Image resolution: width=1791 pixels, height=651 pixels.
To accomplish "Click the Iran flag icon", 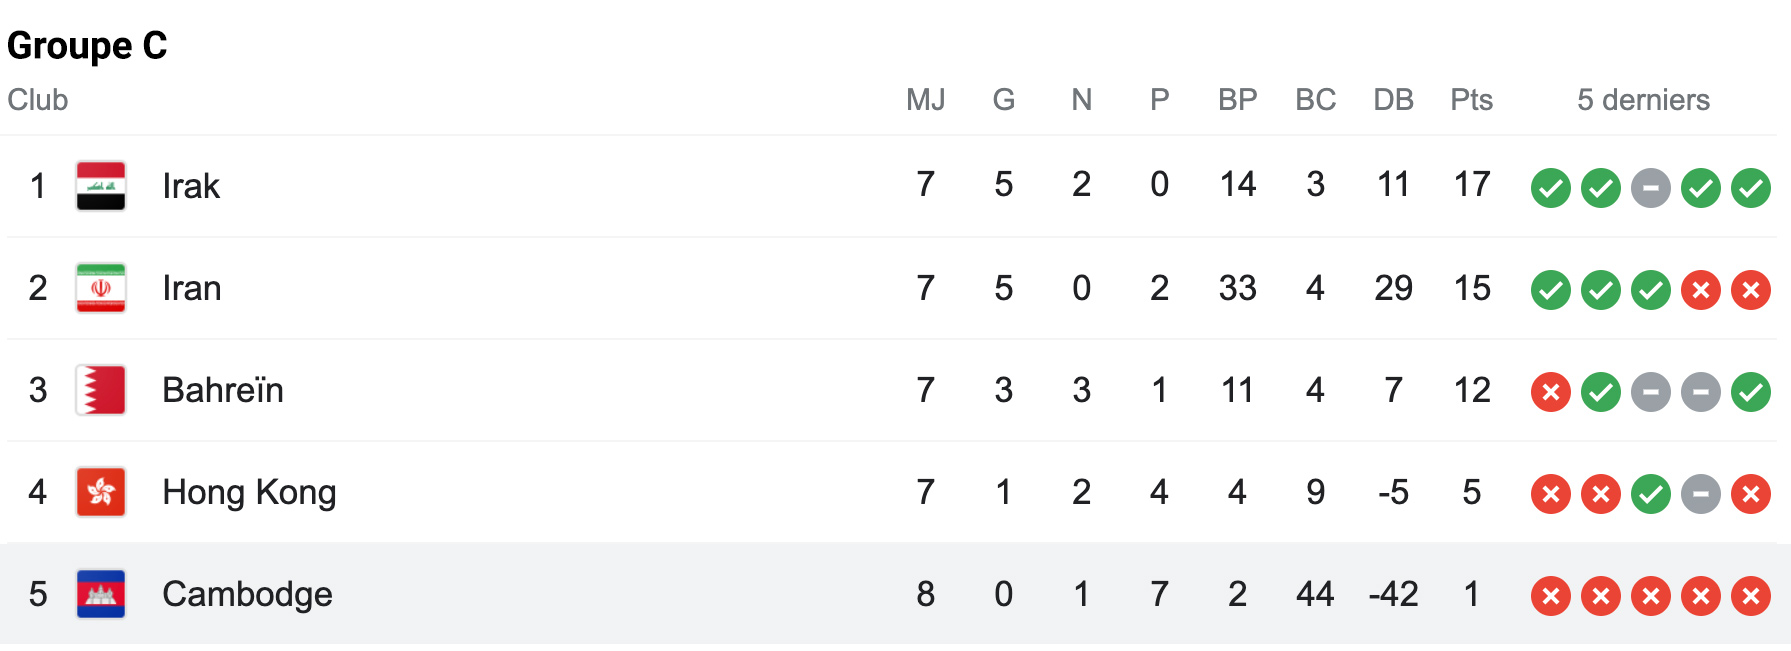I will click(101, 288).
